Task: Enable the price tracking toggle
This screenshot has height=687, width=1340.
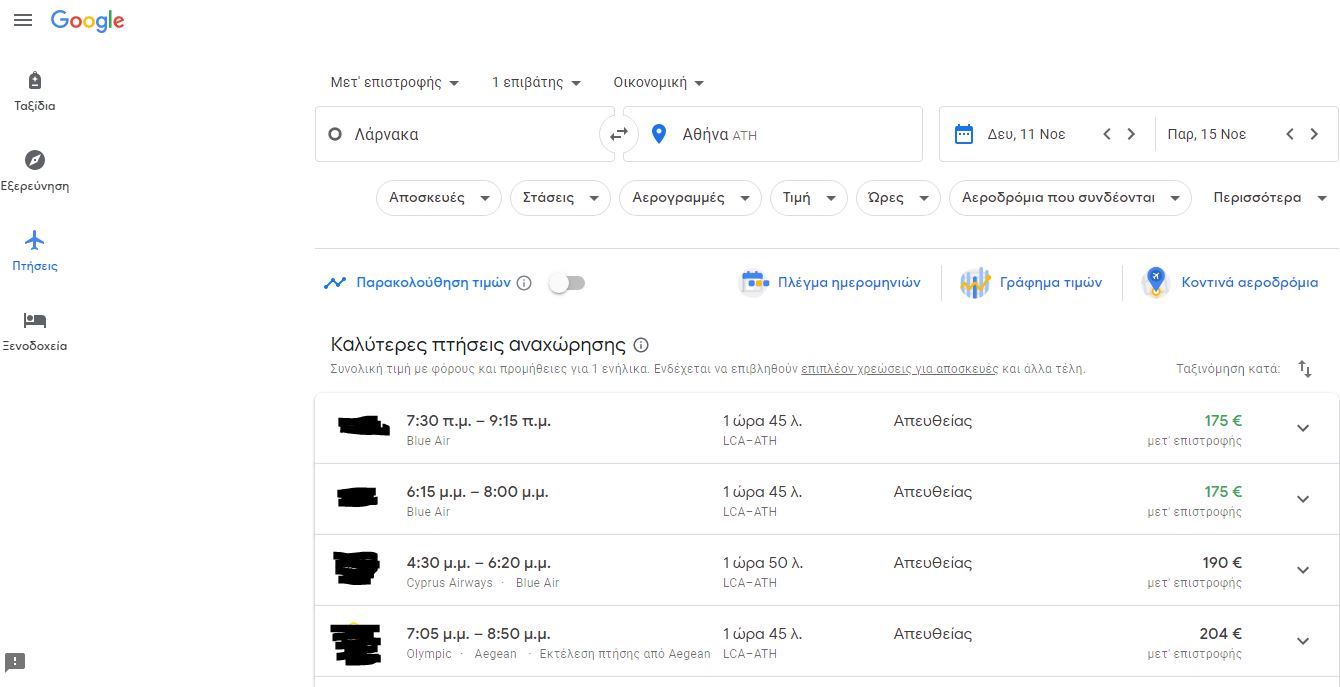Action: 566,283
